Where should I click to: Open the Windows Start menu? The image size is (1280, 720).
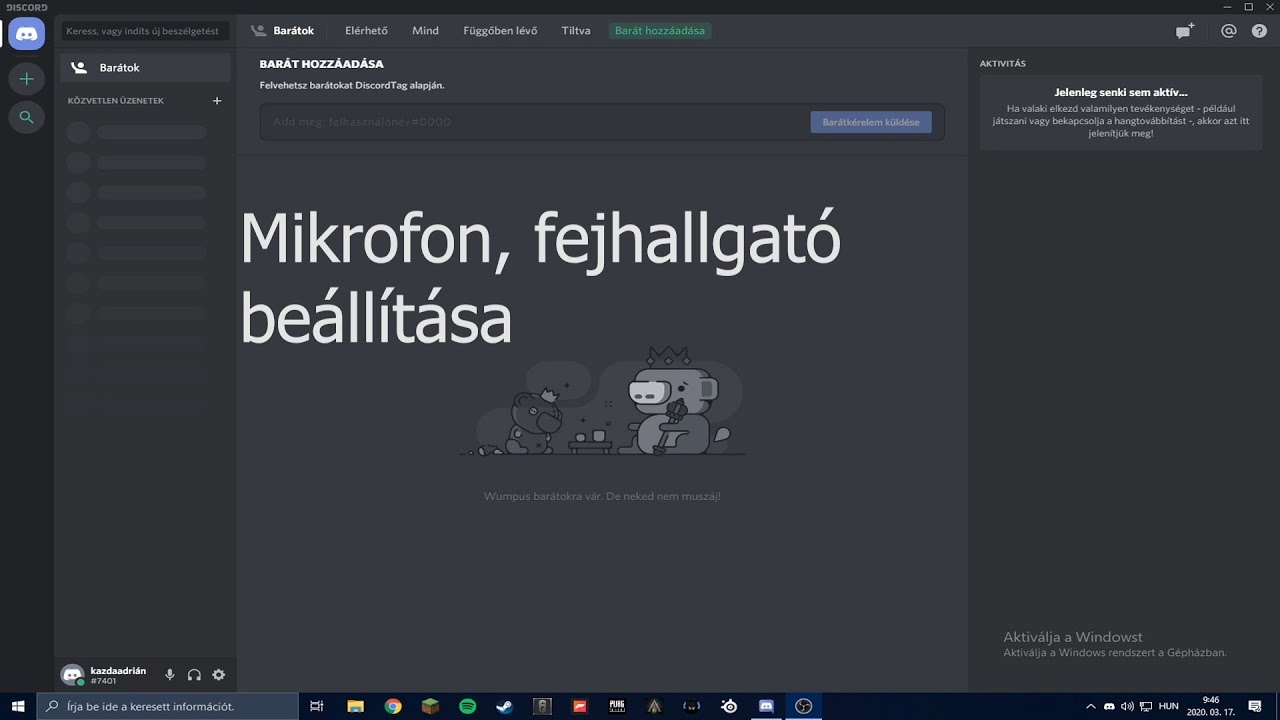[18, 706]
